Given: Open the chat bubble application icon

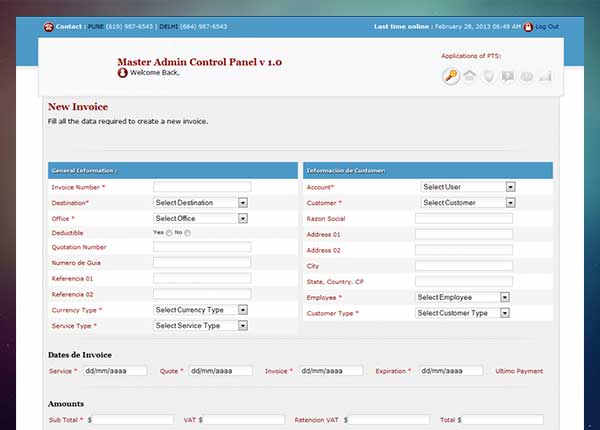Looking at the screenshot, I should (x=508, y=77).
